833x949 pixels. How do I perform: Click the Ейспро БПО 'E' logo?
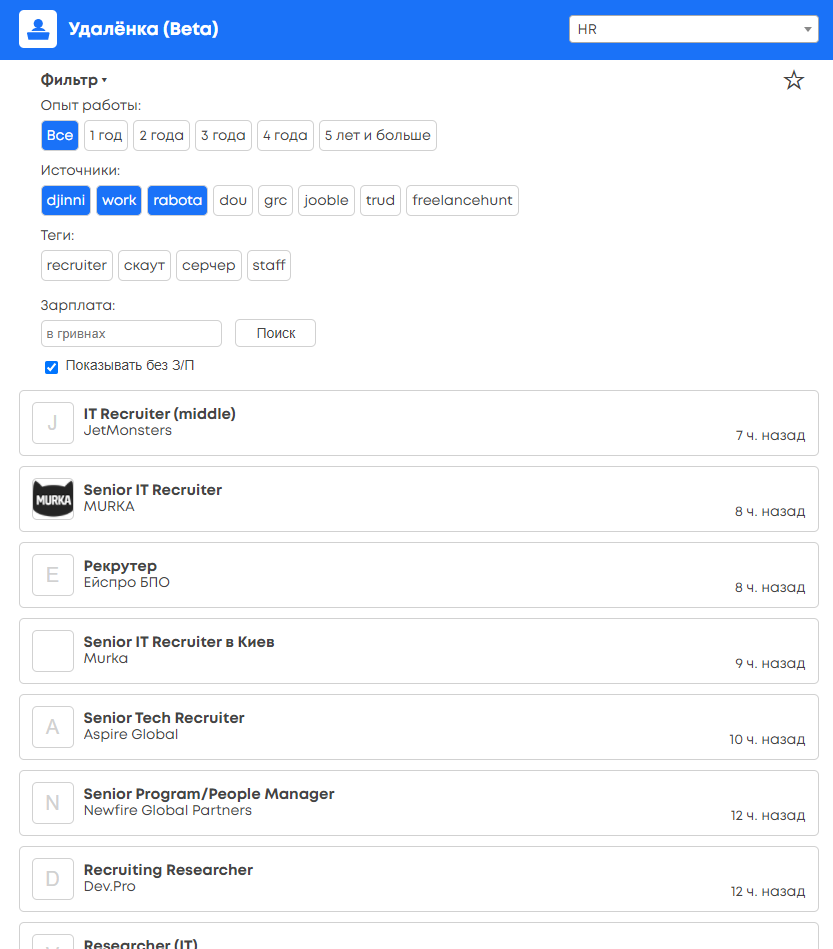tap(53, 575)
